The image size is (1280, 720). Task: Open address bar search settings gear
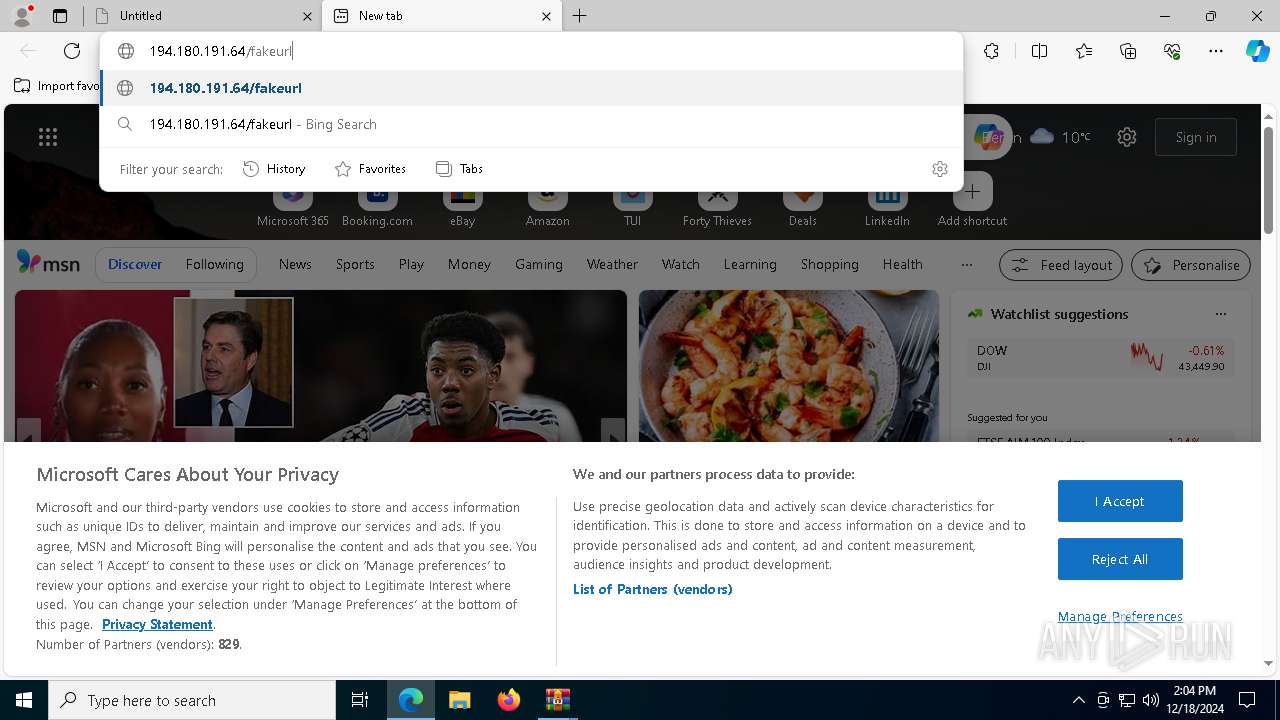click(x=939, y=169)
